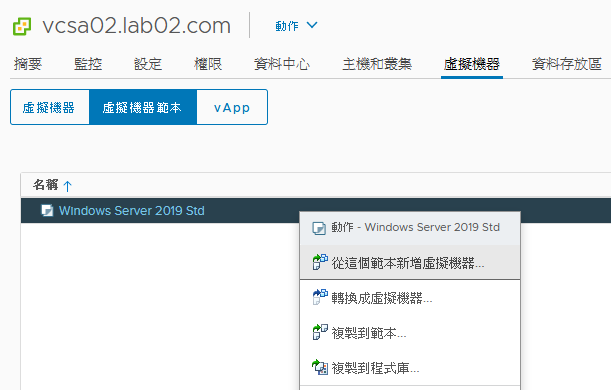Screen dimensions: 611x390
Task: Select the 虛擬機器 top tab
Action: (x=471, y=64)
